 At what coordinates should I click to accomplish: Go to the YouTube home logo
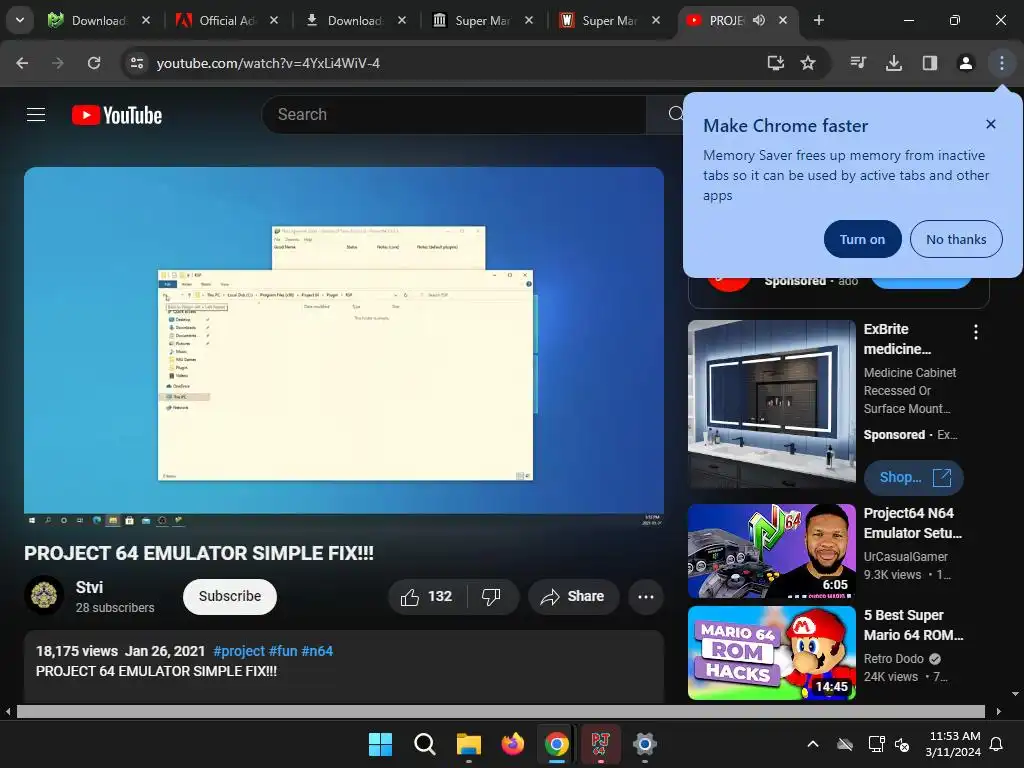[117, 116]
